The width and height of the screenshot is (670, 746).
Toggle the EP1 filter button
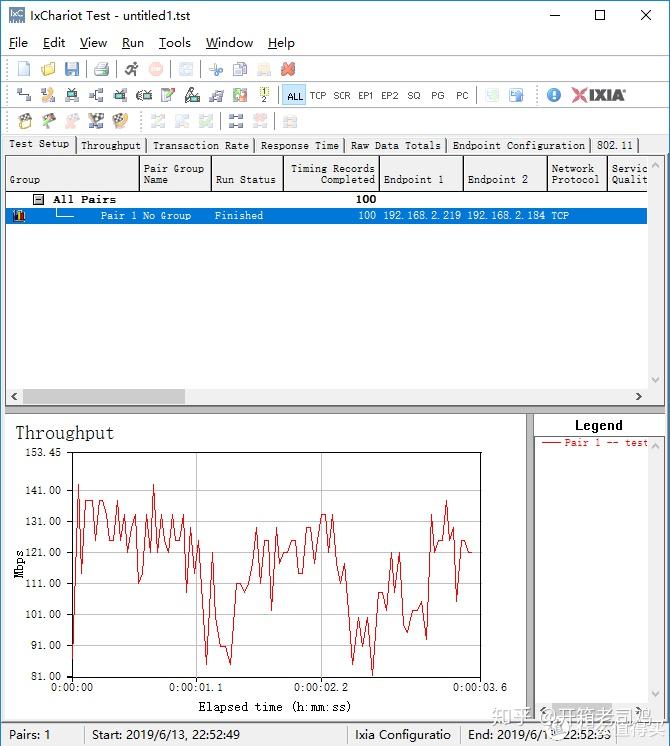tap(365, 96)
